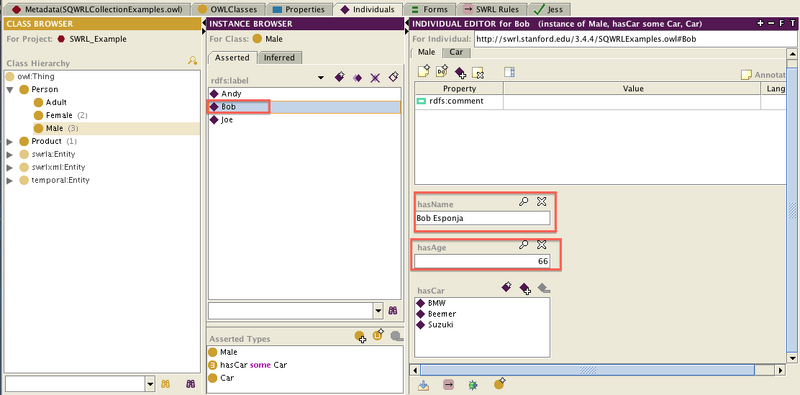Click the copy instance icon
Screen dimensions: 800x395
click(x=358, y=78)
